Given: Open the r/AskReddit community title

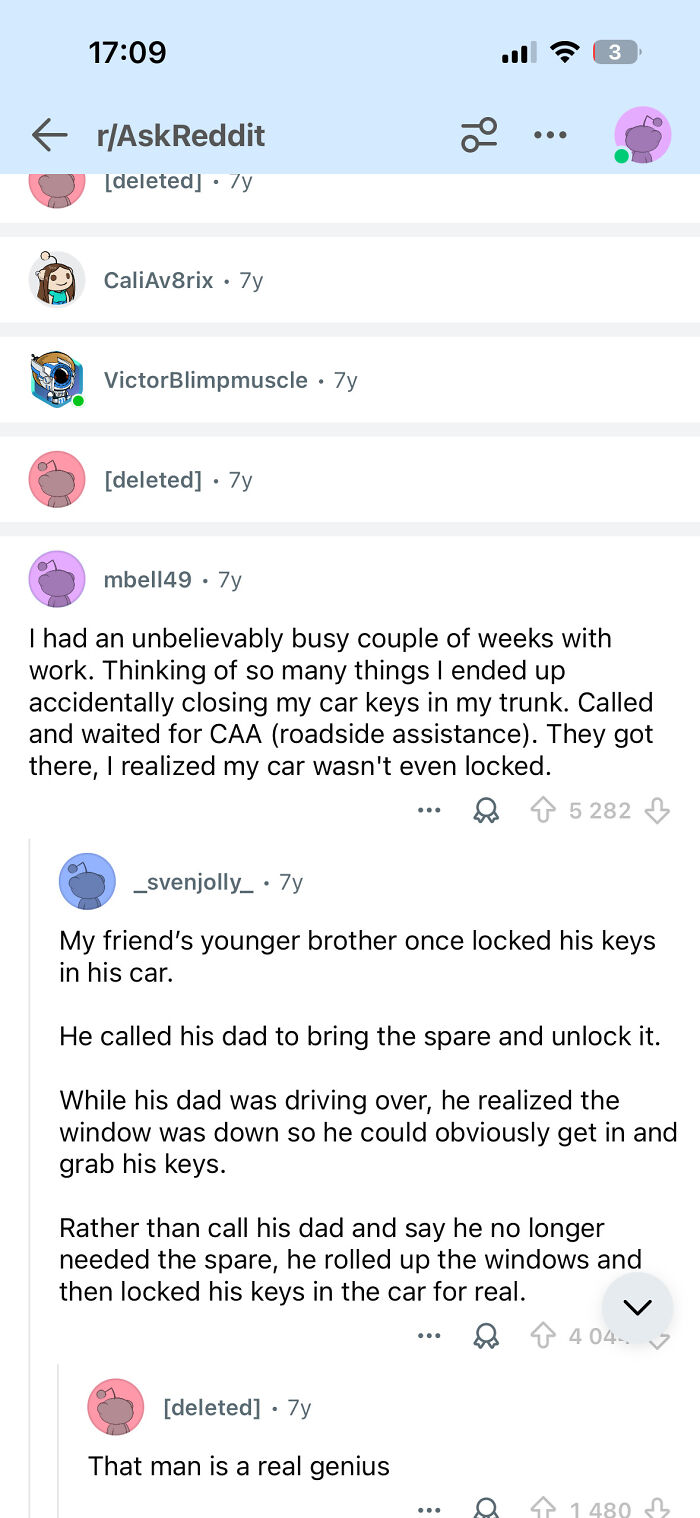Looking at the screenshot, I should pos(181,135).
